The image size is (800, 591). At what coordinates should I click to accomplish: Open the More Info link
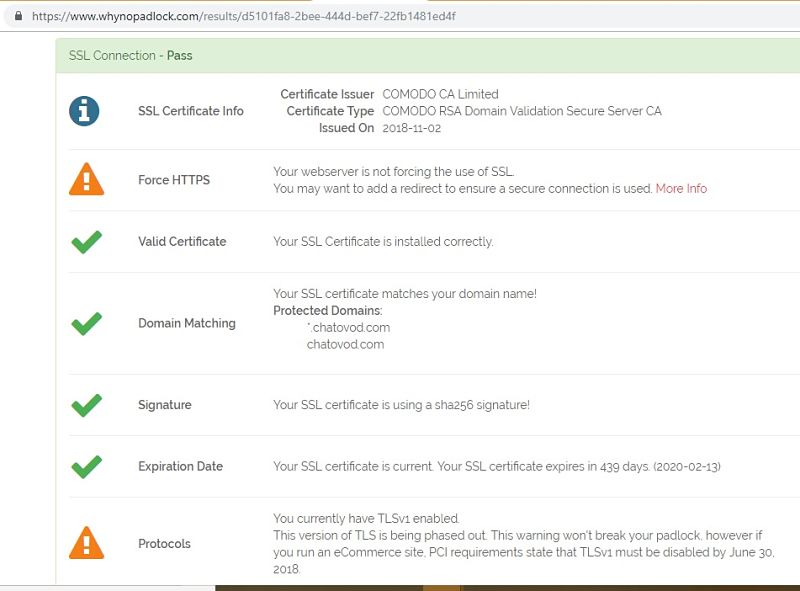tap(681, 188)
